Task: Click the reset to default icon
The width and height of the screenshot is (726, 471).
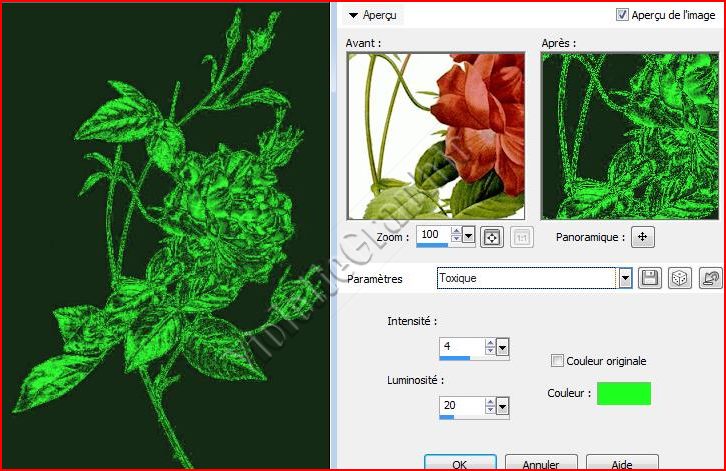Action: point(711,278)
